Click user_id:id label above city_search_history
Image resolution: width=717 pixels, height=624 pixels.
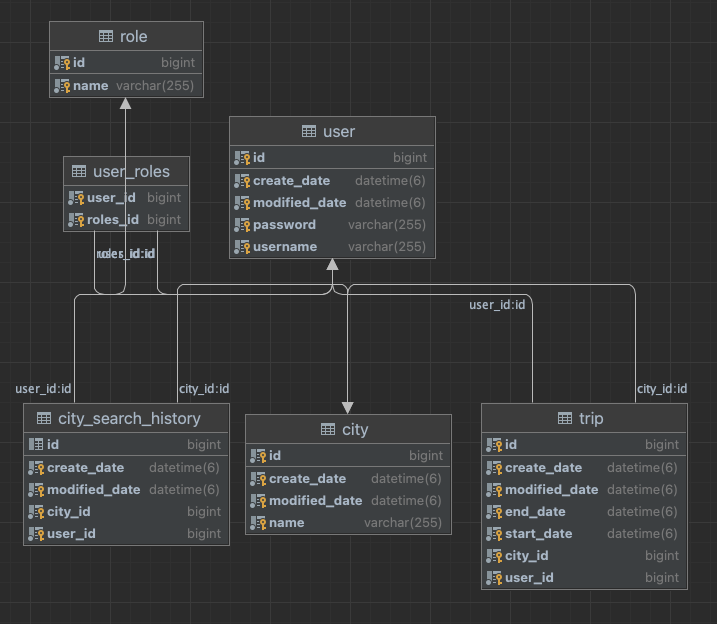[43, 389]
